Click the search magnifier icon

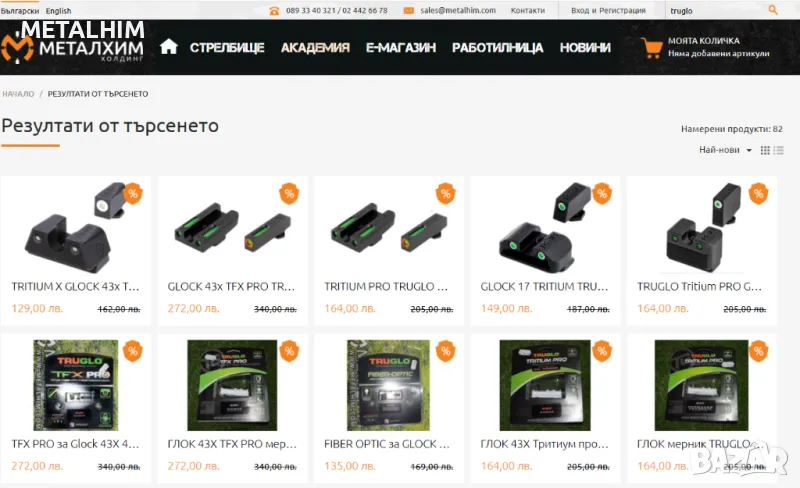(x=773, y=10)
